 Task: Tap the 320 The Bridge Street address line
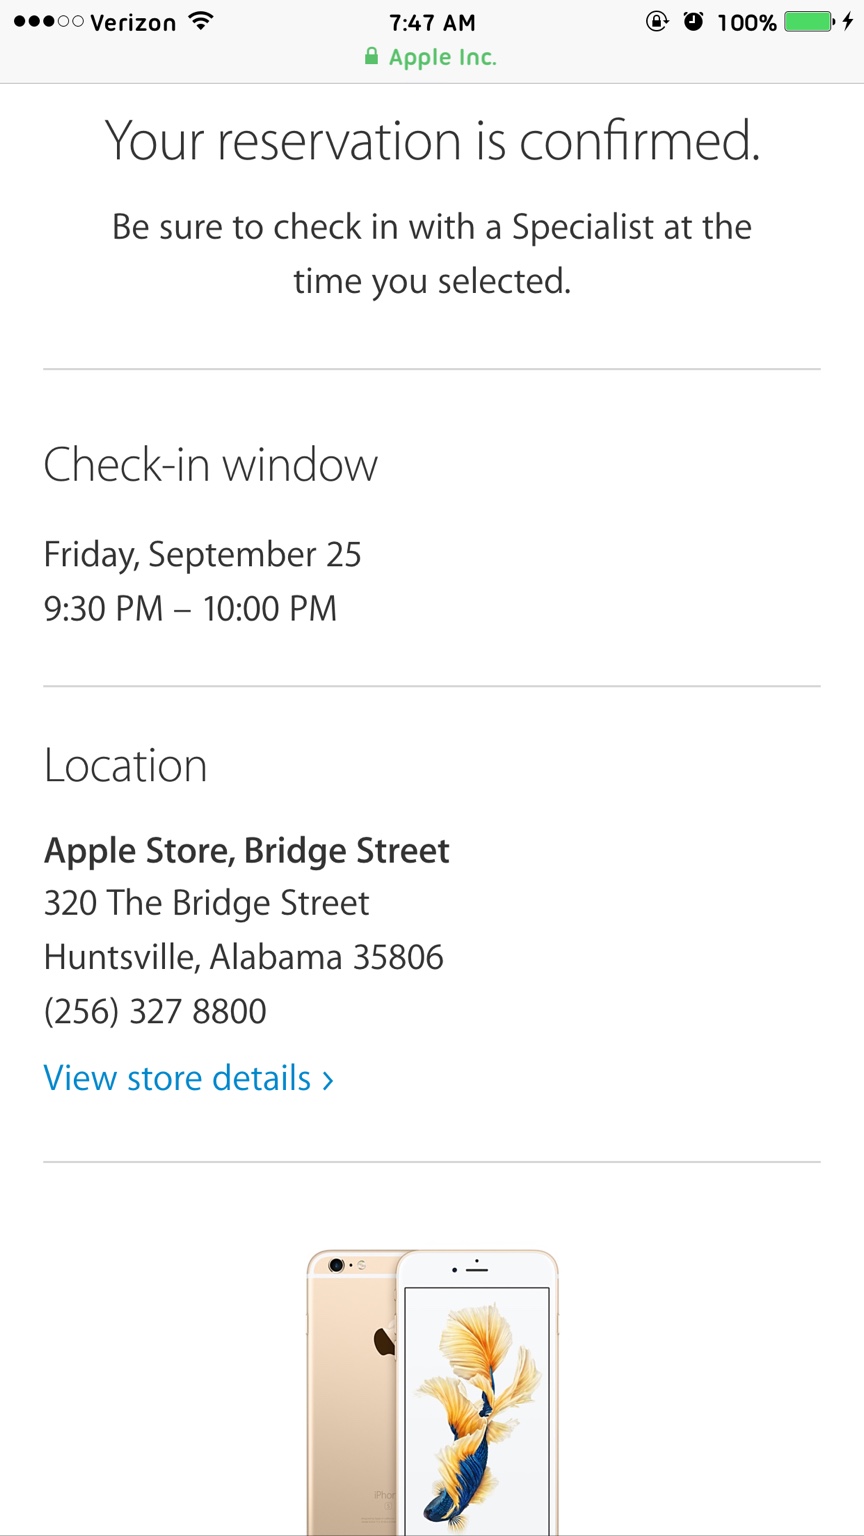pos(207,903)
